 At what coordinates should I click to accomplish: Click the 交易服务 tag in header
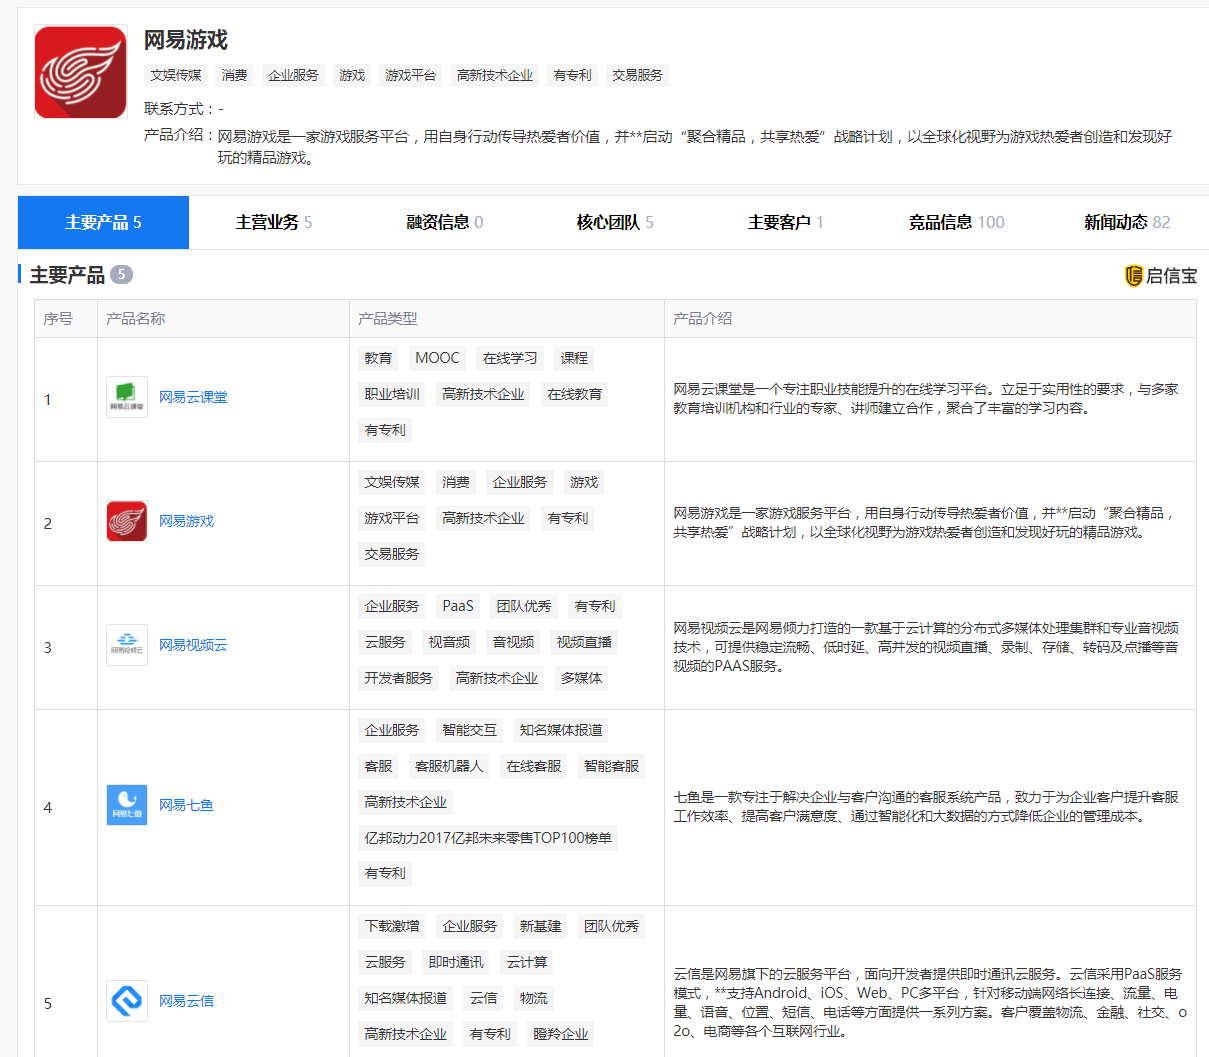click(637, 75)
